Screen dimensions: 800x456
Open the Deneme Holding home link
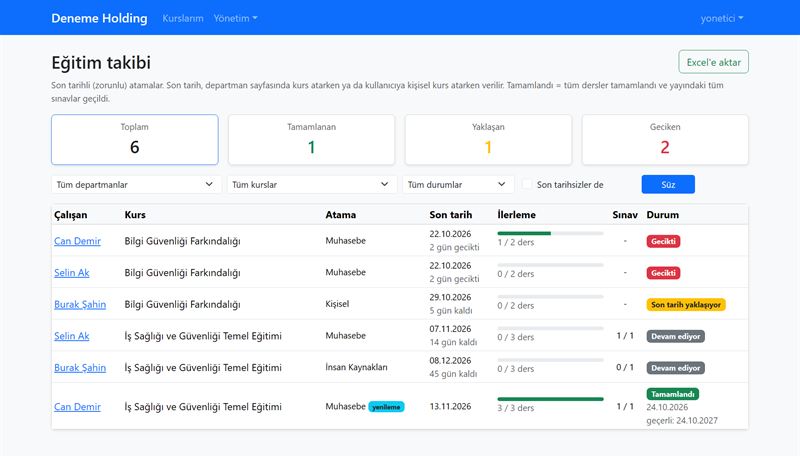click(x=99, y=18)
